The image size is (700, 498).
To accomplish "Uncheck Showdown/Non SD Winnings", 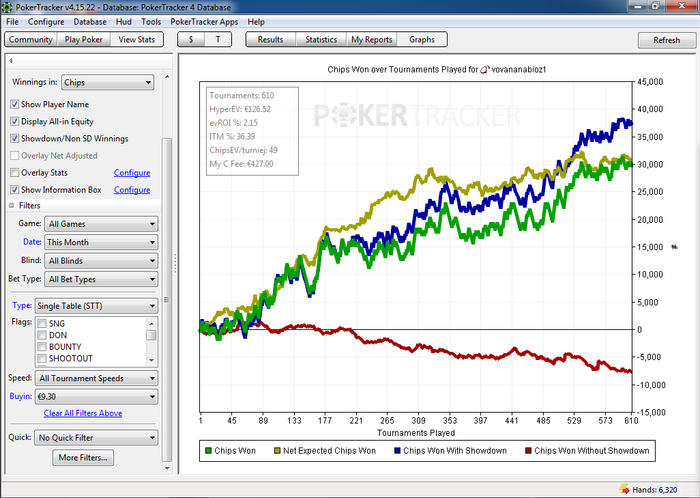I will click(x=15, y=138).
